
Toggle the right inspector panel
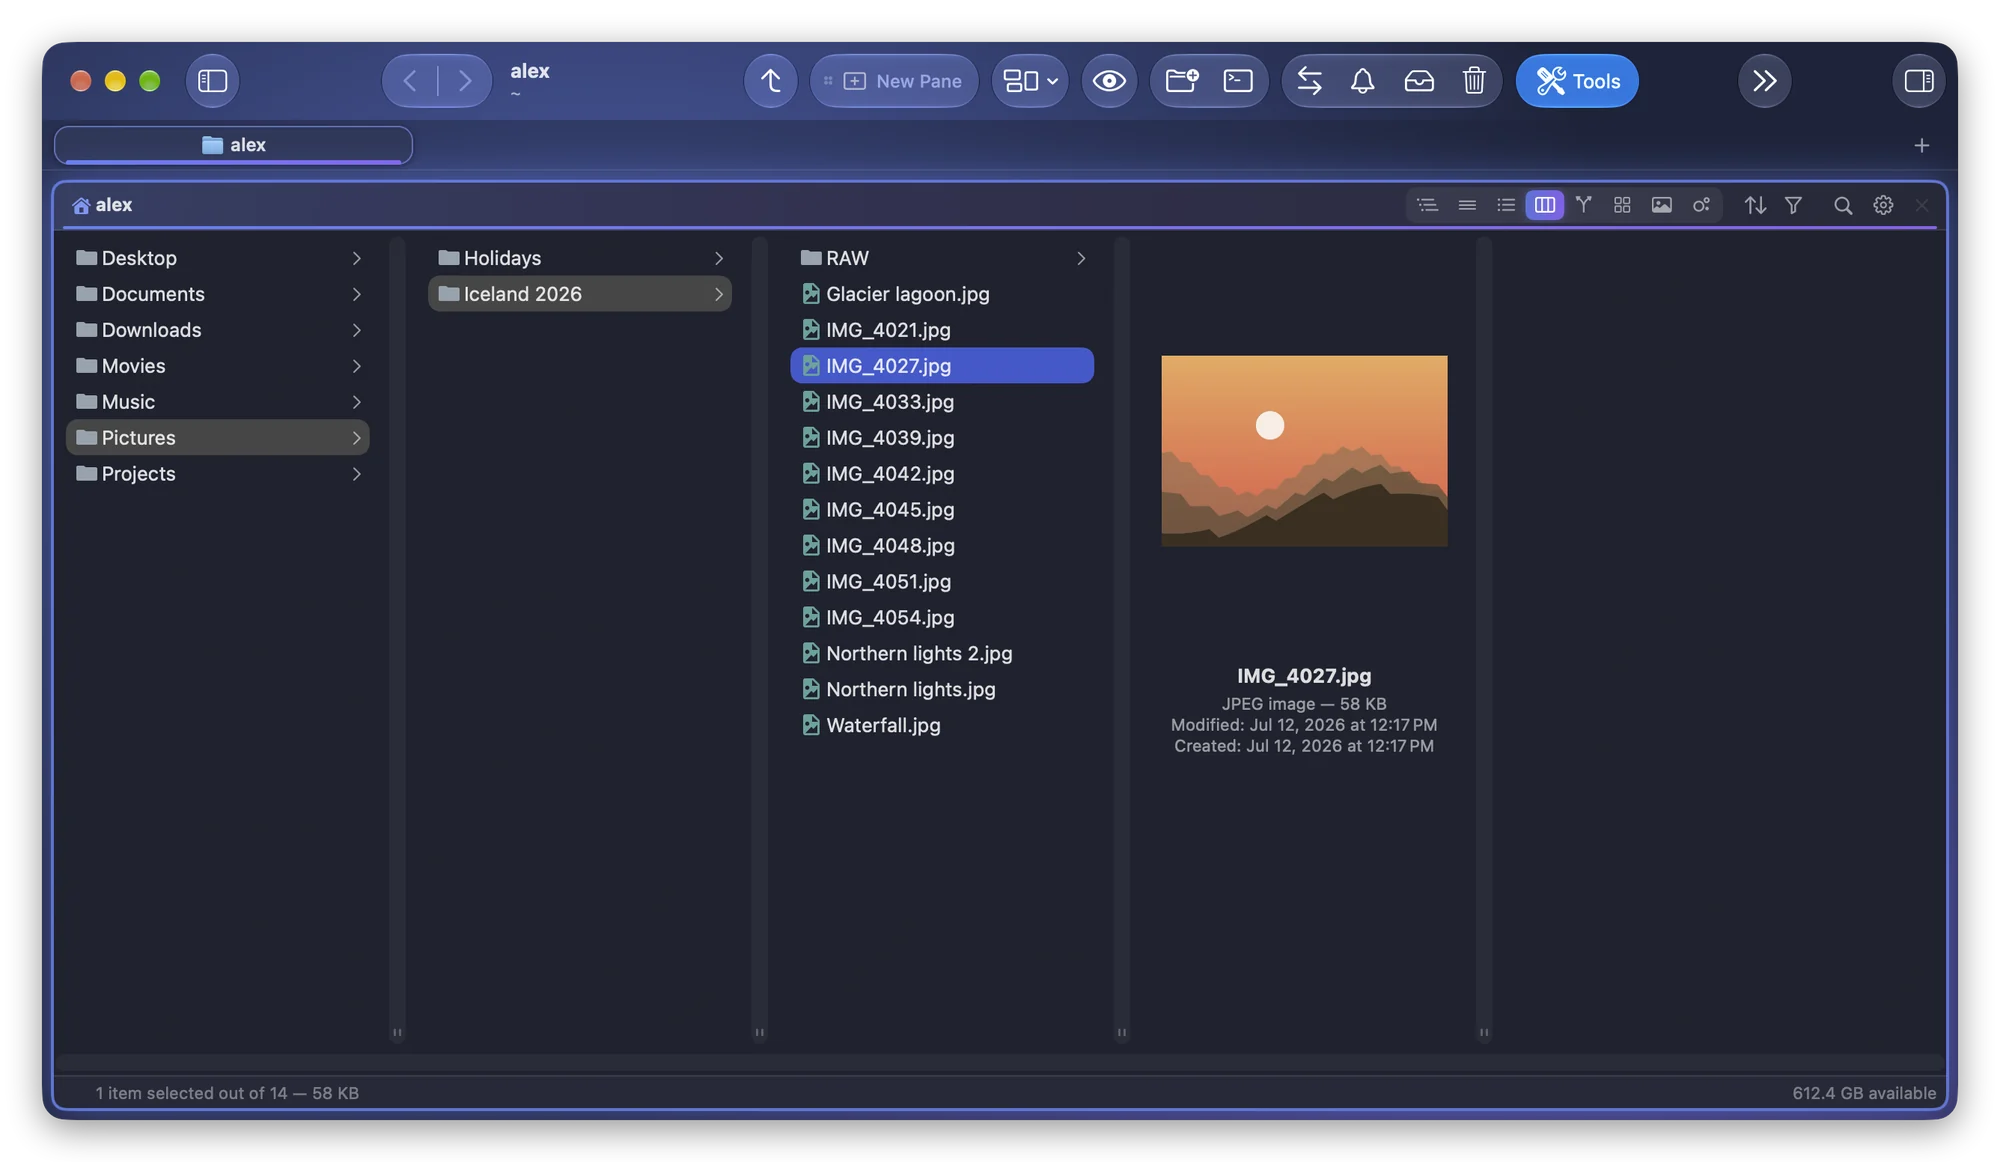tap(1918, 81)
